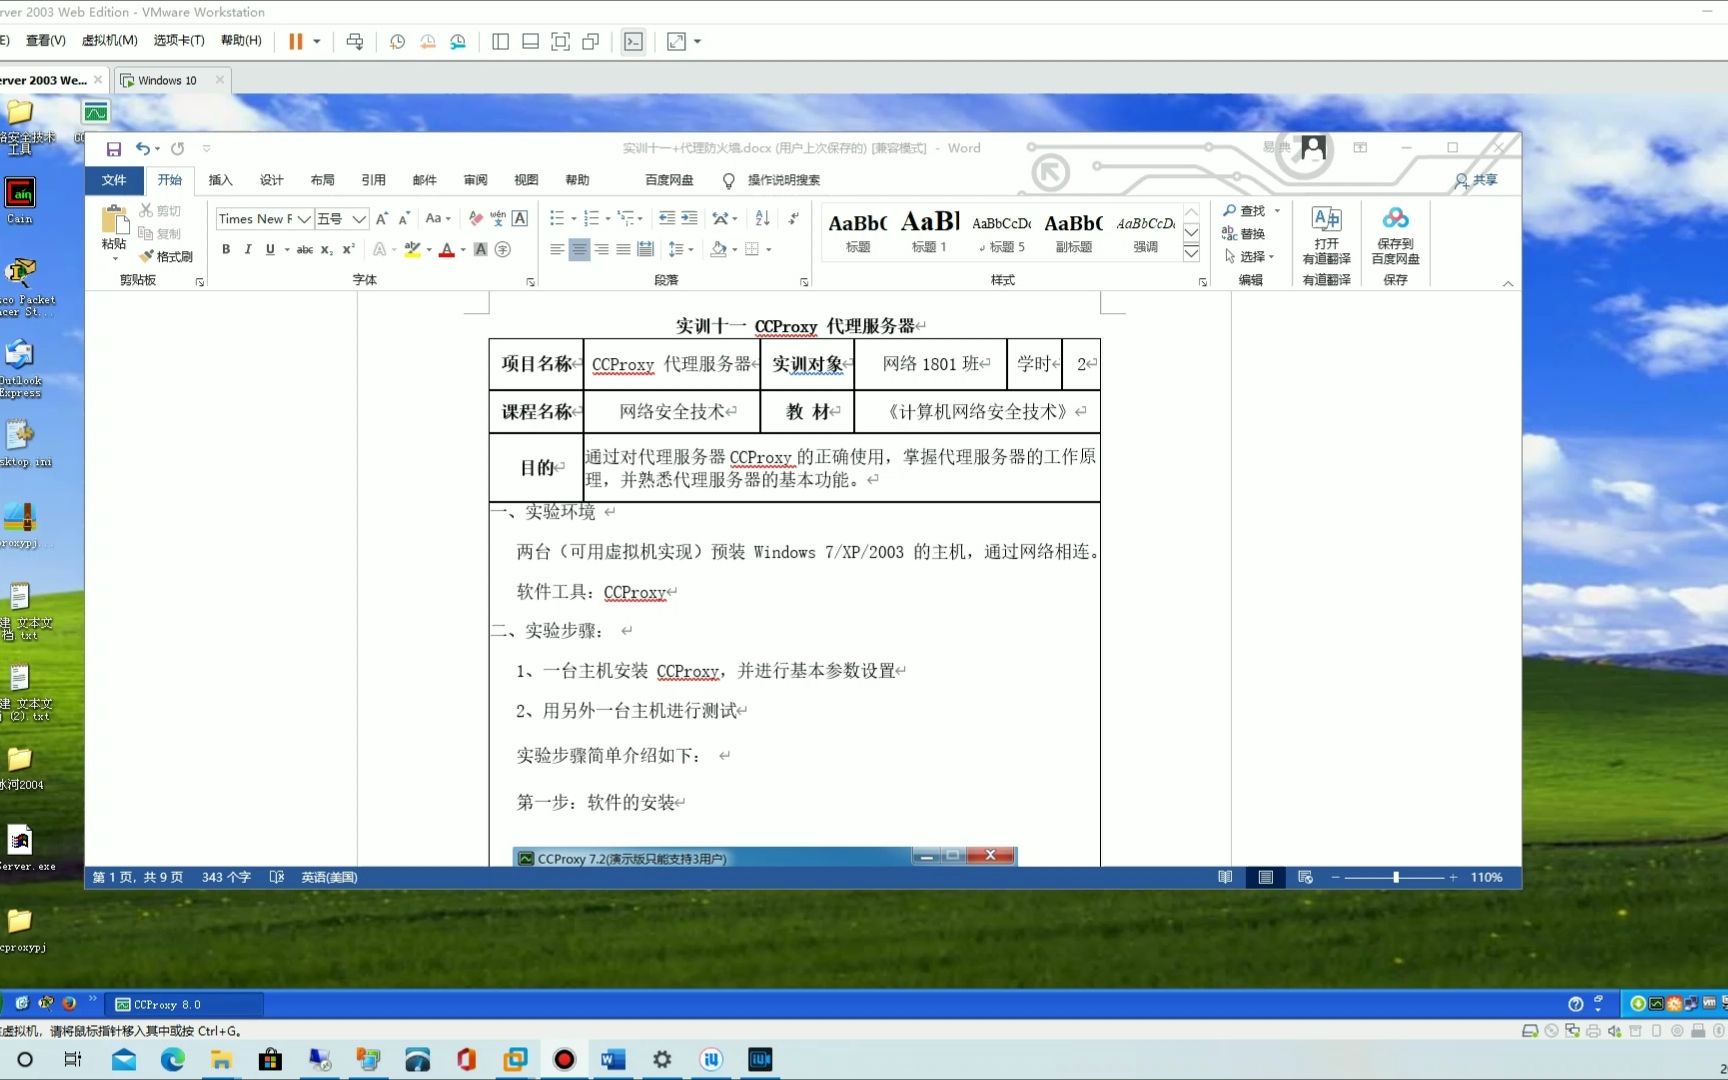Screen dimensions: 1728x1080
Task: Click Find (查找) in the editing group
Action: click(x=1245, y=211)
